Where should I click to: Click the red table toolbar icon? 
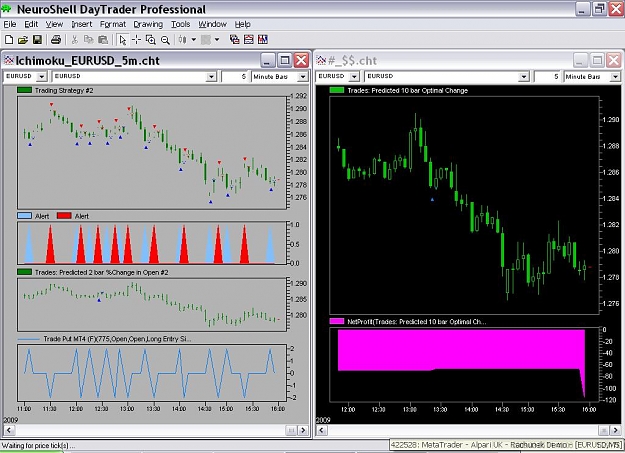click(x=249, y=39)
